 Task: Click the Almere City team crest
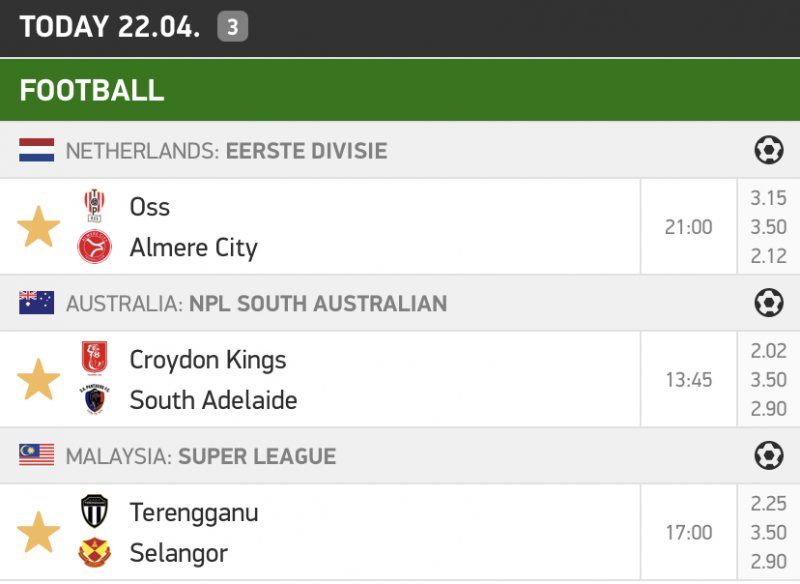point(95,247)
